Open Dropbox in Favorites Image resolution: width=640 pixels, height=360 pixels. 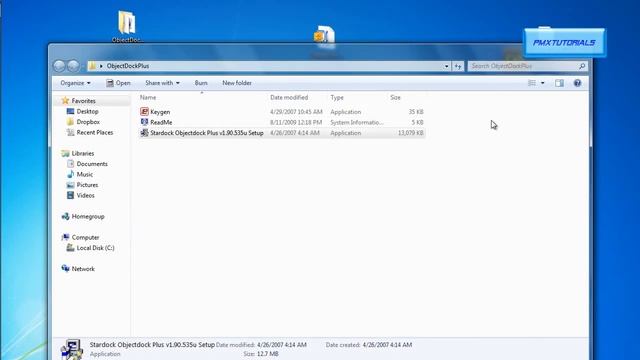coord(88,122)
